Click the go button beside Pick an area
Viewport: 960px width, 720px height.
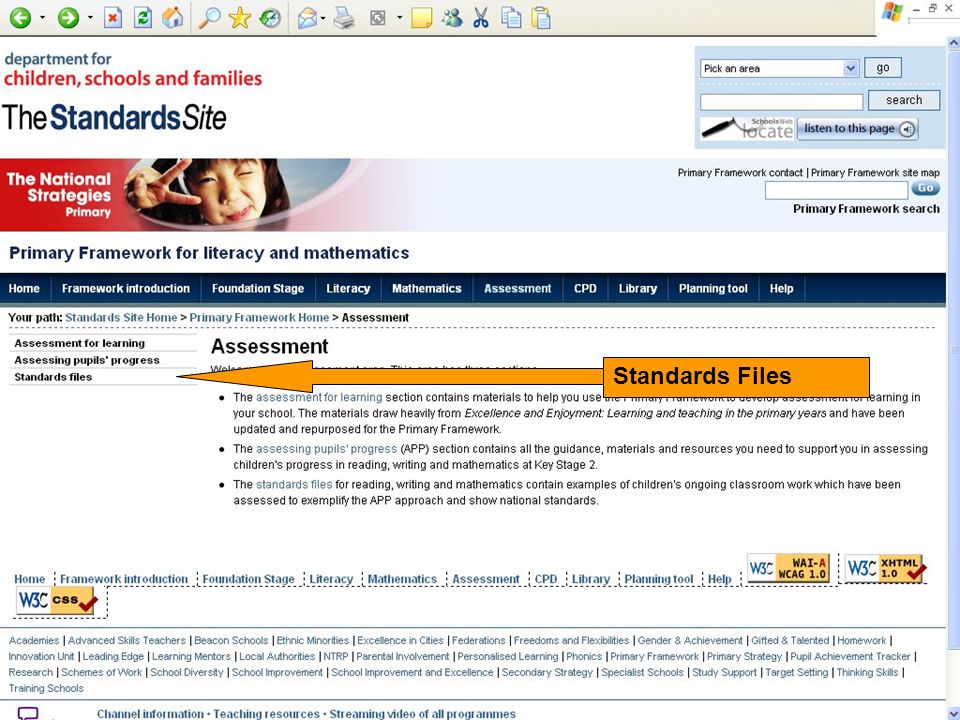[x=882, y=67]
